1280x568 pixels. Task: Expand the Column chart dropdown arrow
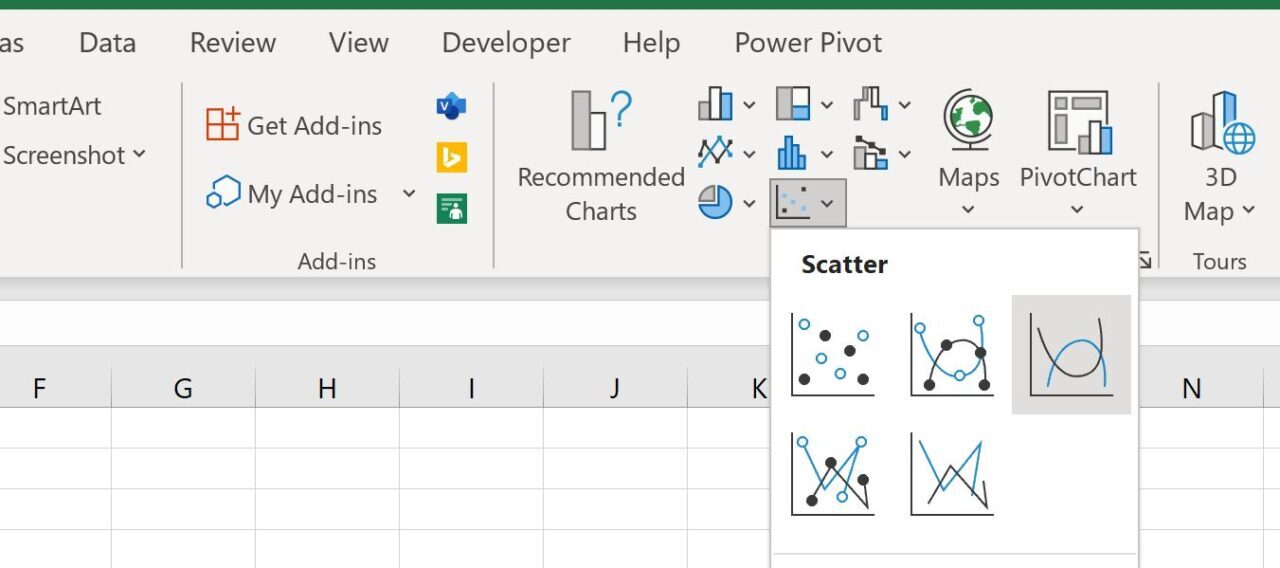749,104
